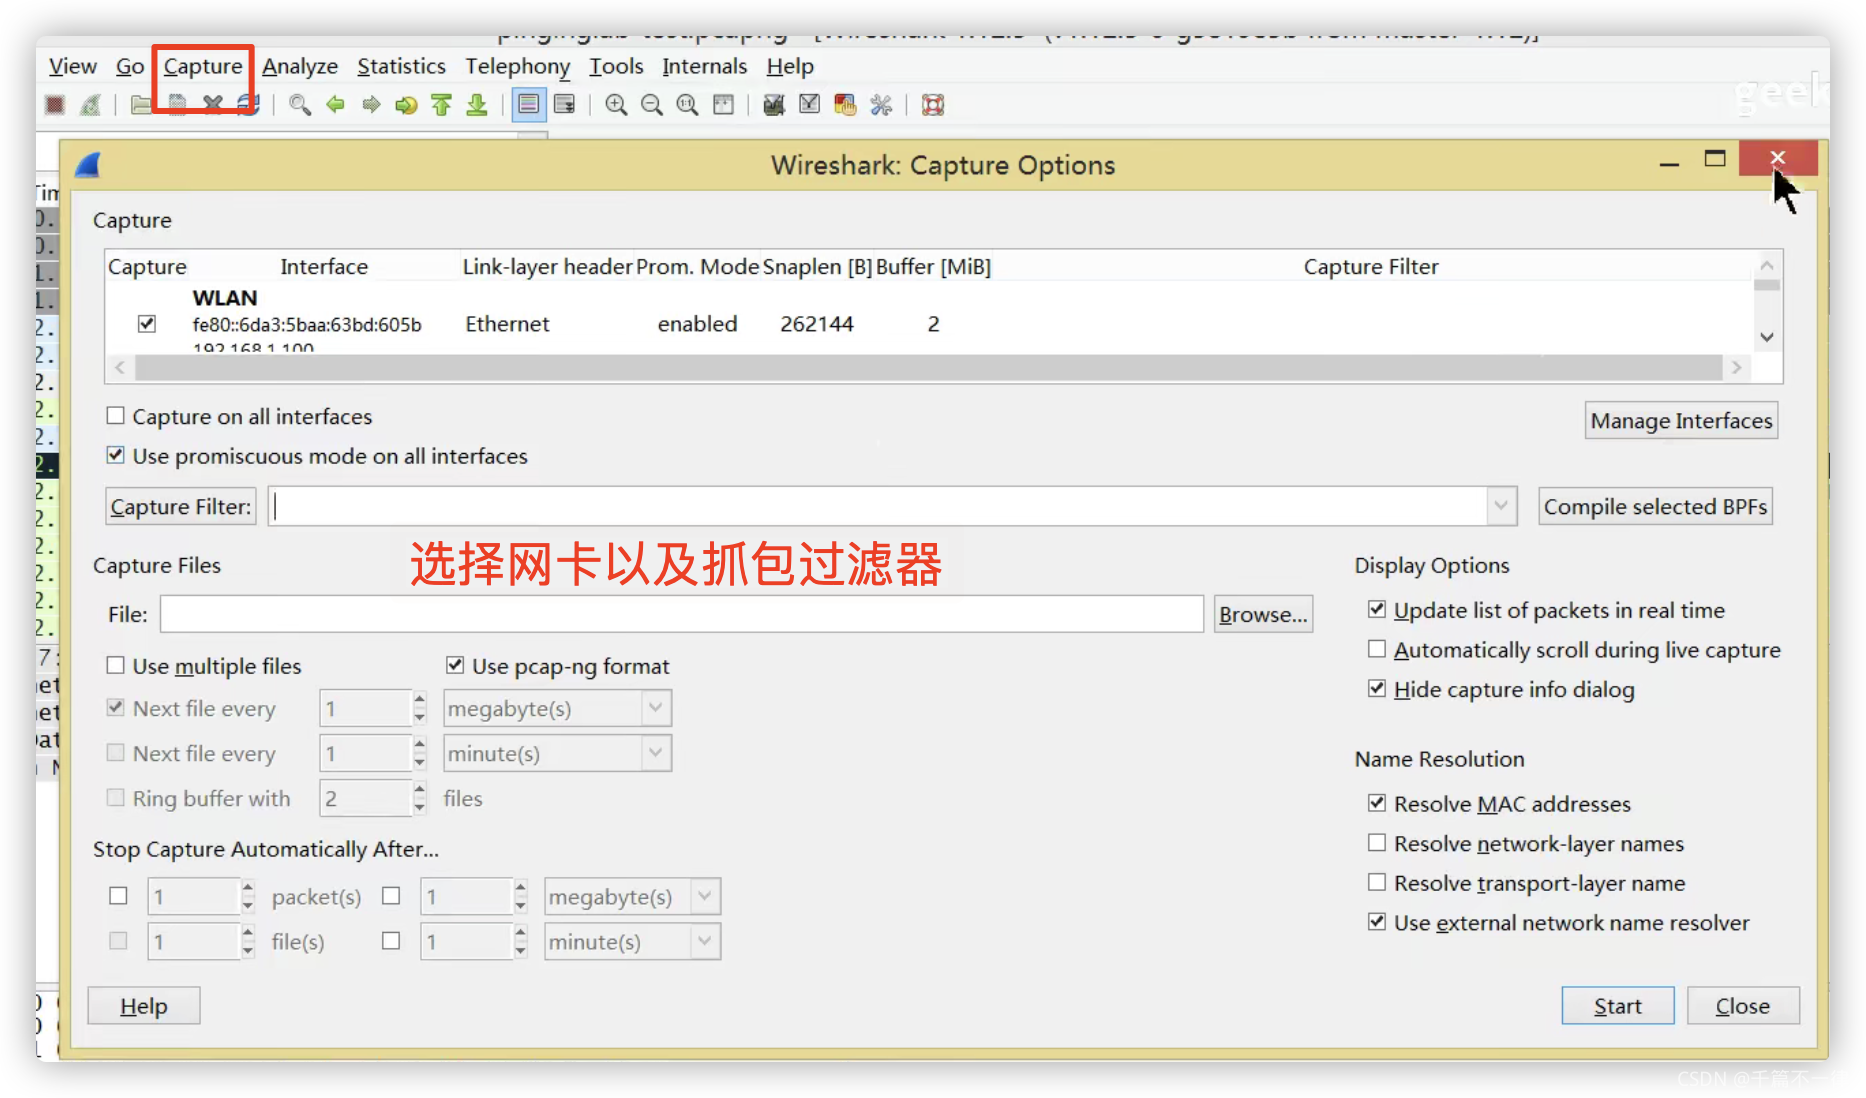The height and width of the screenshot is (1098, 1866).
Task: Enable Capture on all interfaces
Action: coord(116,415)
